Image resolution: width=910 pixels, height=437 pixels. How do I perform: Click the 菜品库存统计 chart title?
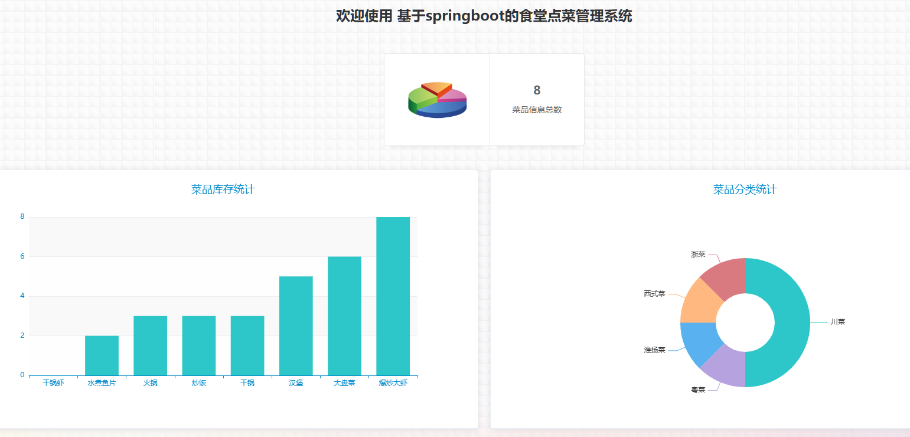pyautogui.click(x=223, y=189)
